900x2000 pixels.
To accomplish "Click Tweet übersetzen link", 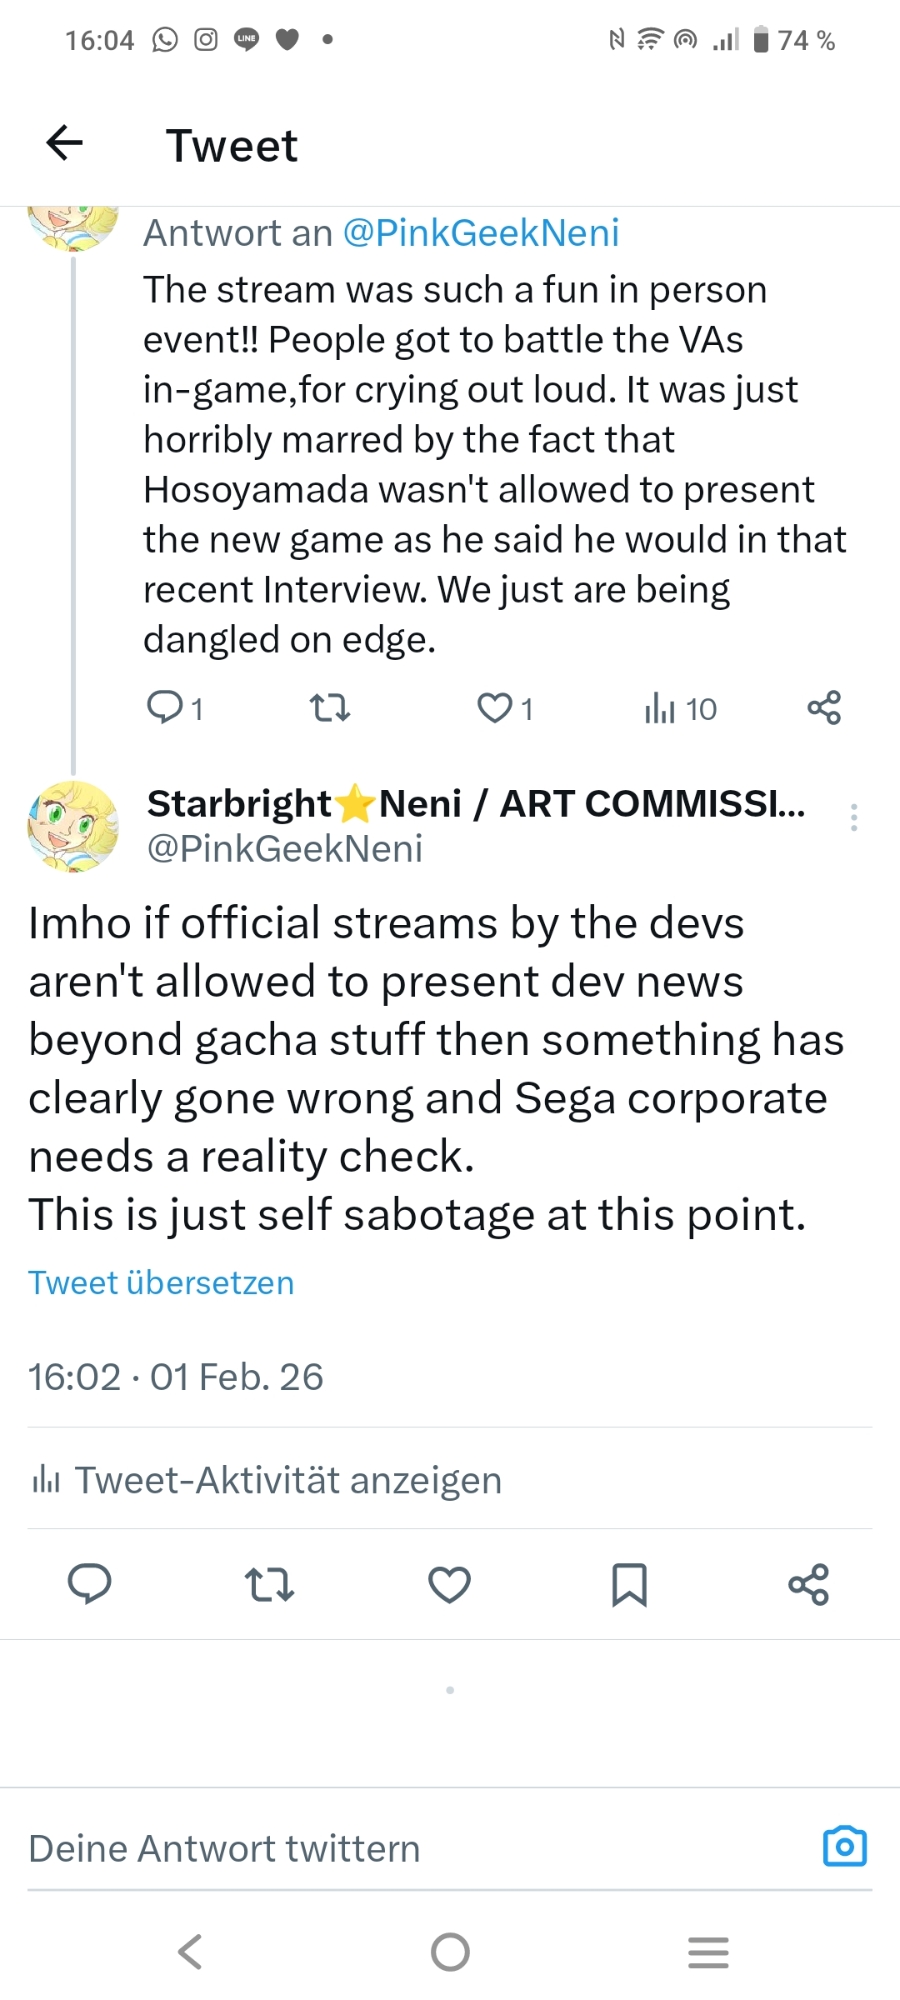I will point(161,1282).
